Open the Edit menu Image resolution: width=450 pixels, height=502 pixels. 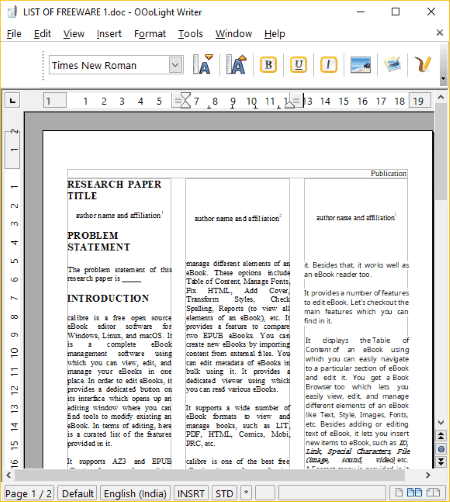(x=42, y=34)
